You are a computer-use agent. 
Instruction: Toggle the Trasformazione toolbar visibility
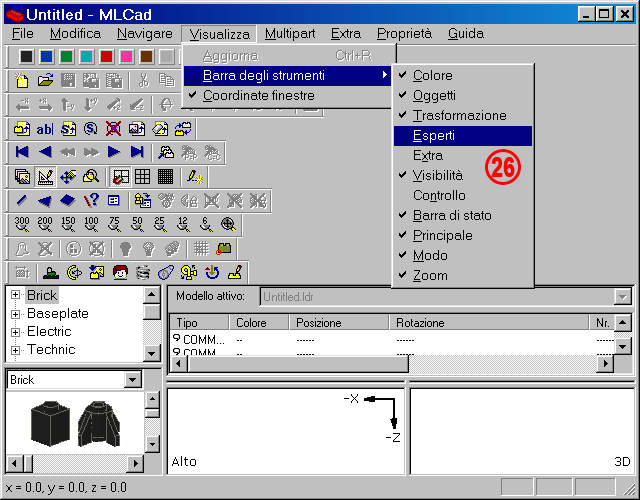(x=463, y=116)
